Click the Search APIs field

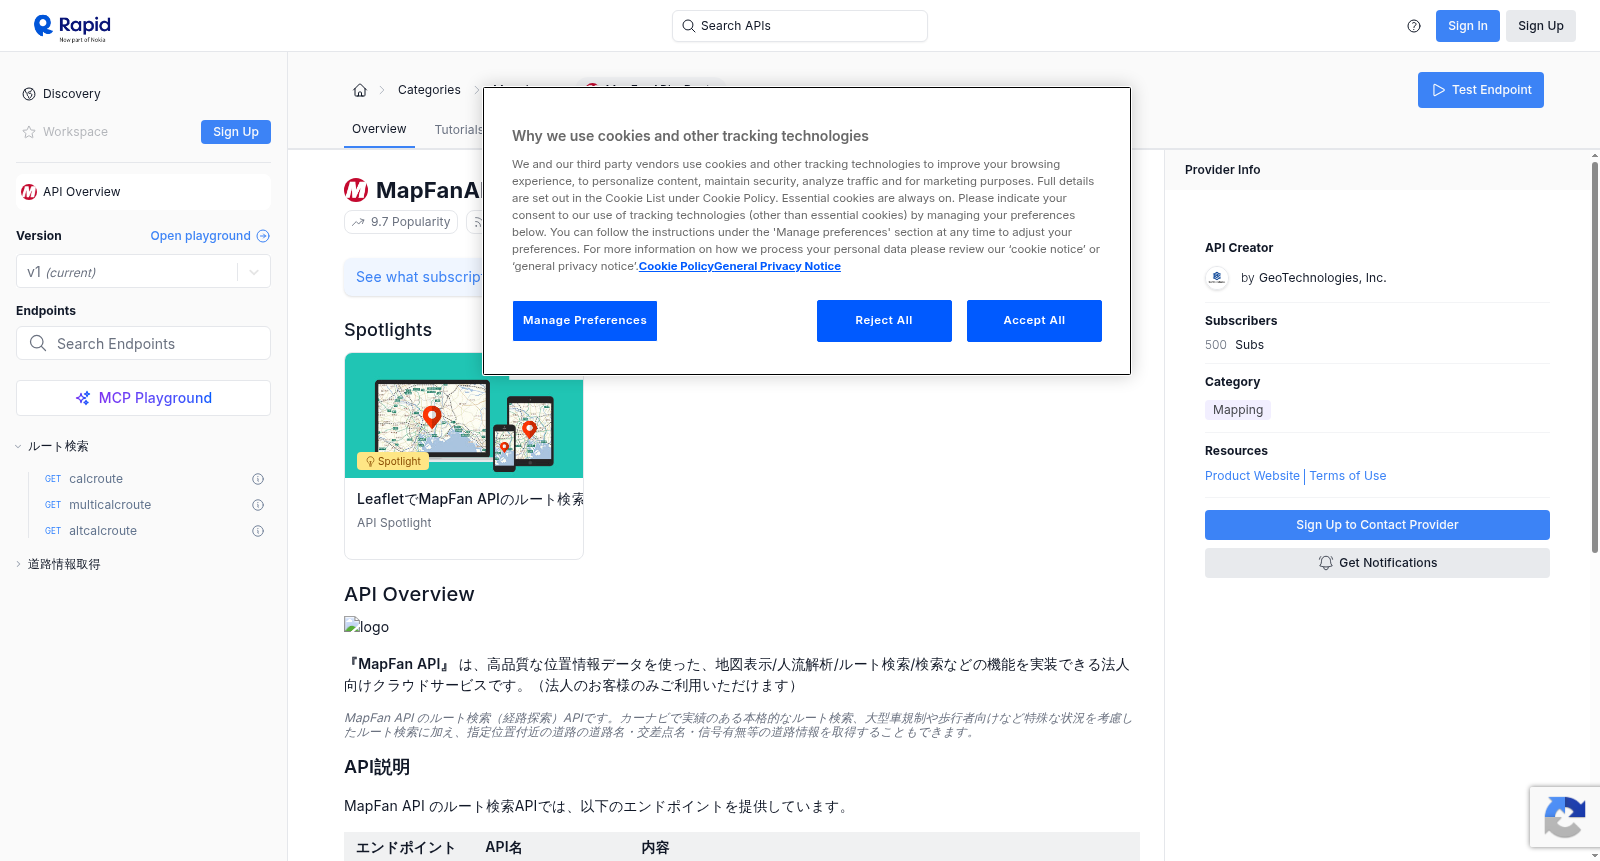tap(800, 26)
